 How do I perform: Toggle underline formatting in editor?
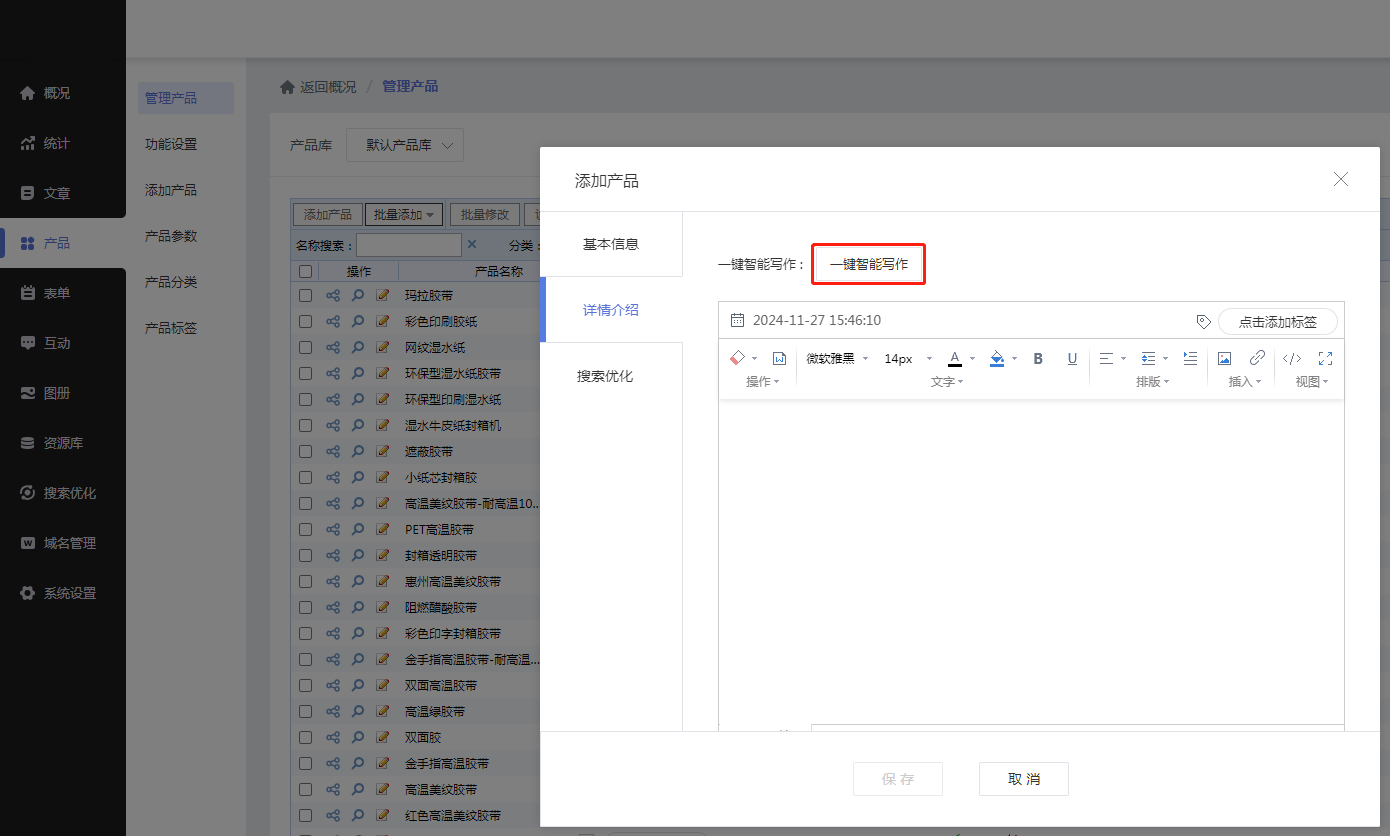pos(1072,359)
